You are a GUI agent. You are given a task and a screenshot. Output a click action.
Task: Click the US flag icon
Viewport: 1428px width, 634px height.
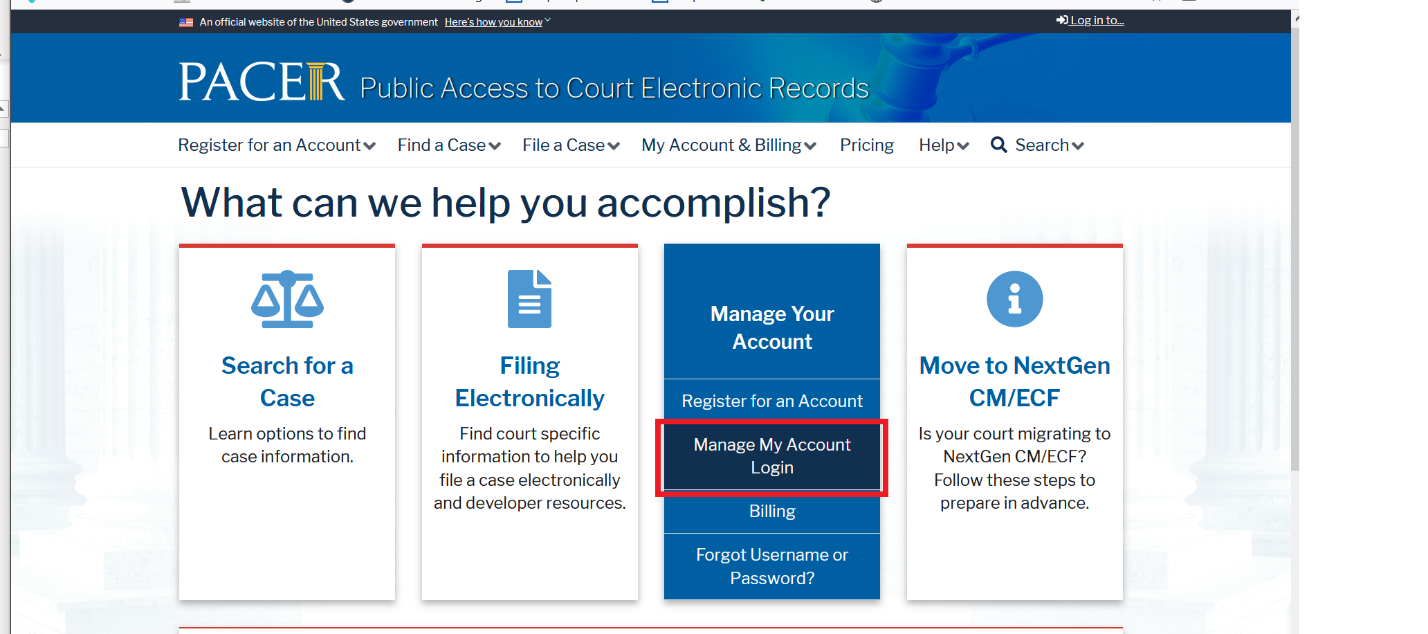pos(186,22)
